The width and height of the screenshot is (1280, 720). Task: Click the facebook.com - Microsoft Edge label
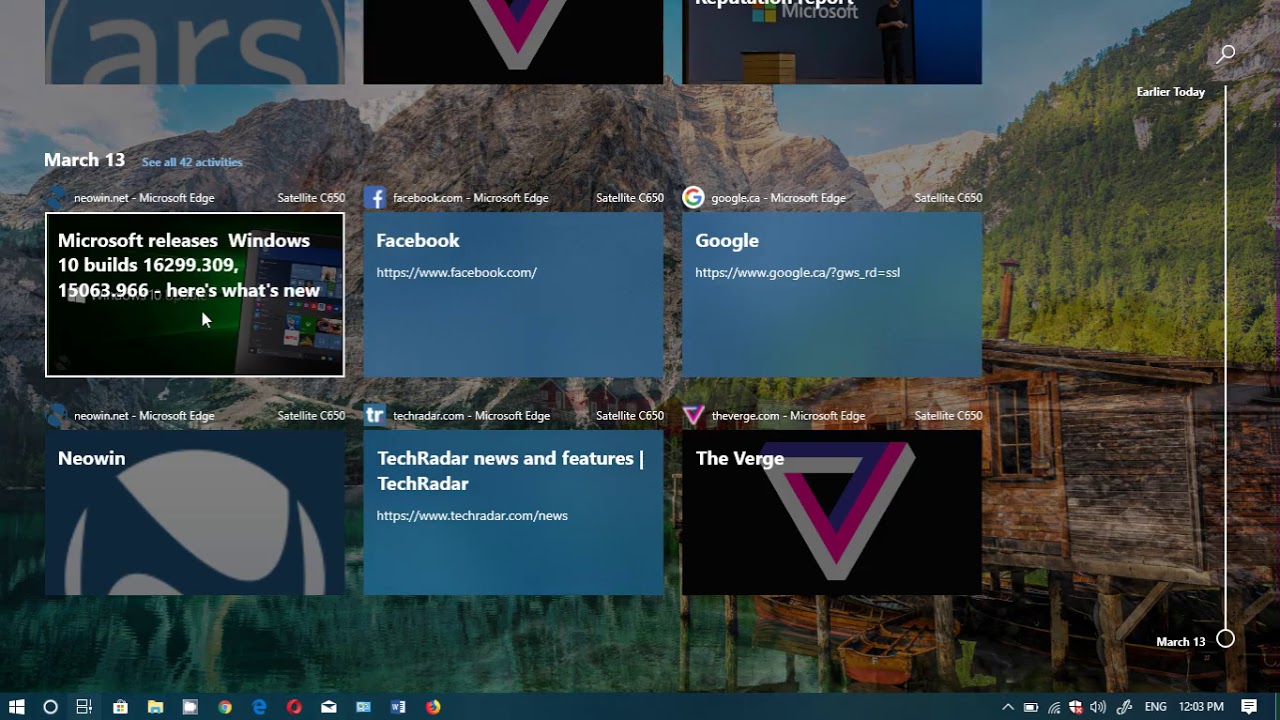[471, 198]
